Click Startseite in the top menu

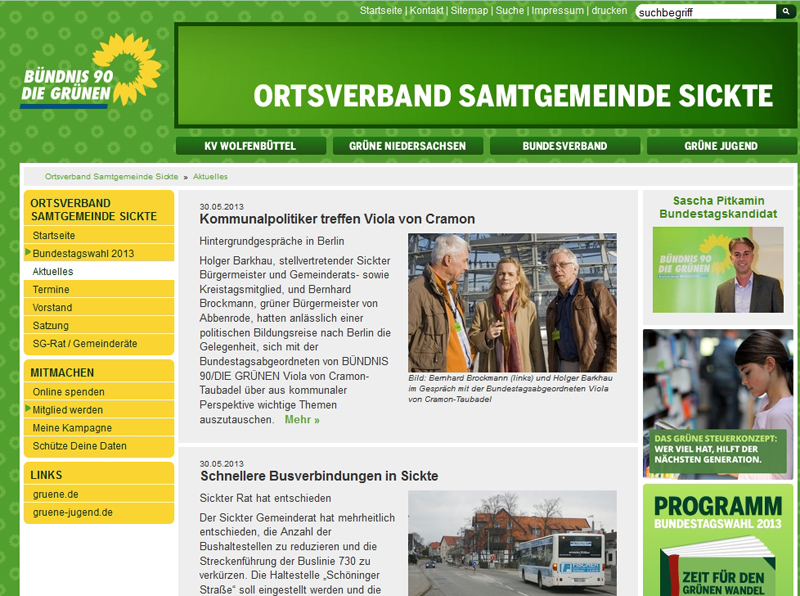coord(383,10)
